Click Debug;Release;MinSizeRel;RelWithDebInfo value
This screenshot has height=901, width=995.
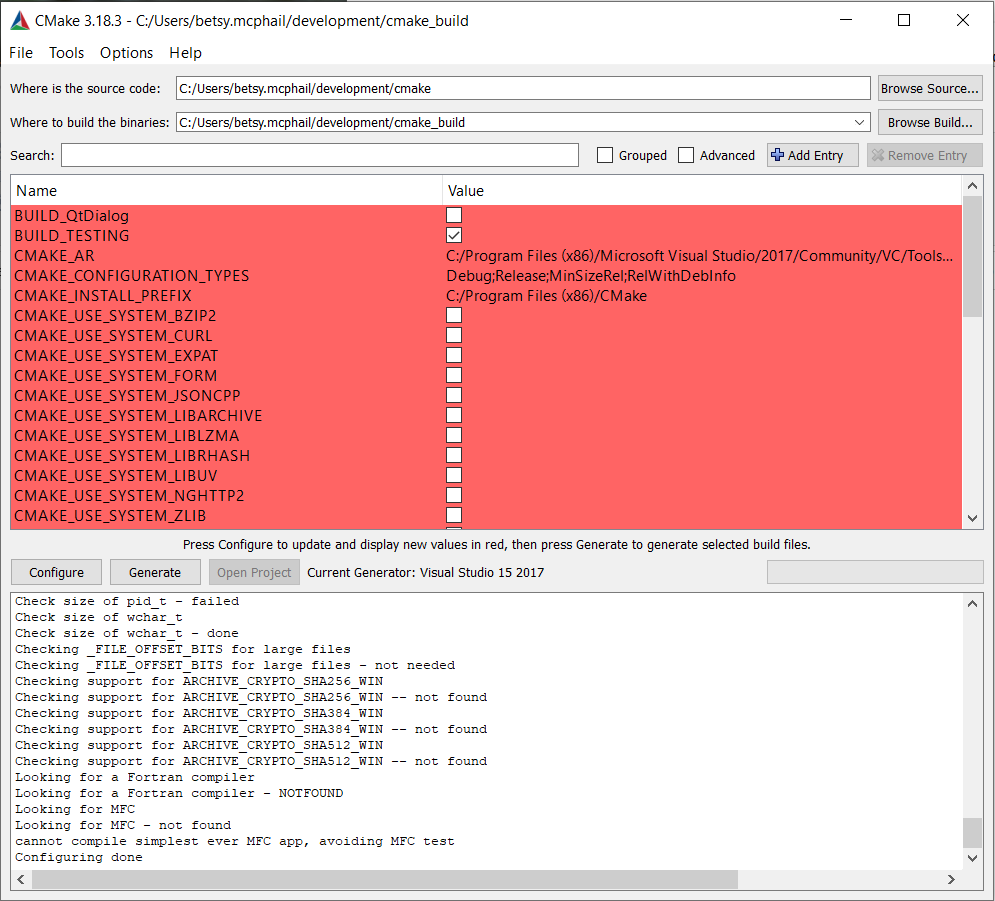[x=591, y=275]
